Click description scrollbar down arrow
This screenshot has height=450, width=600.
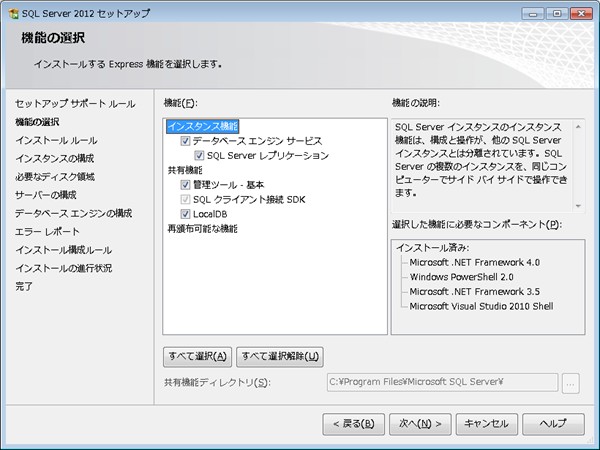(x=578, y=206)
